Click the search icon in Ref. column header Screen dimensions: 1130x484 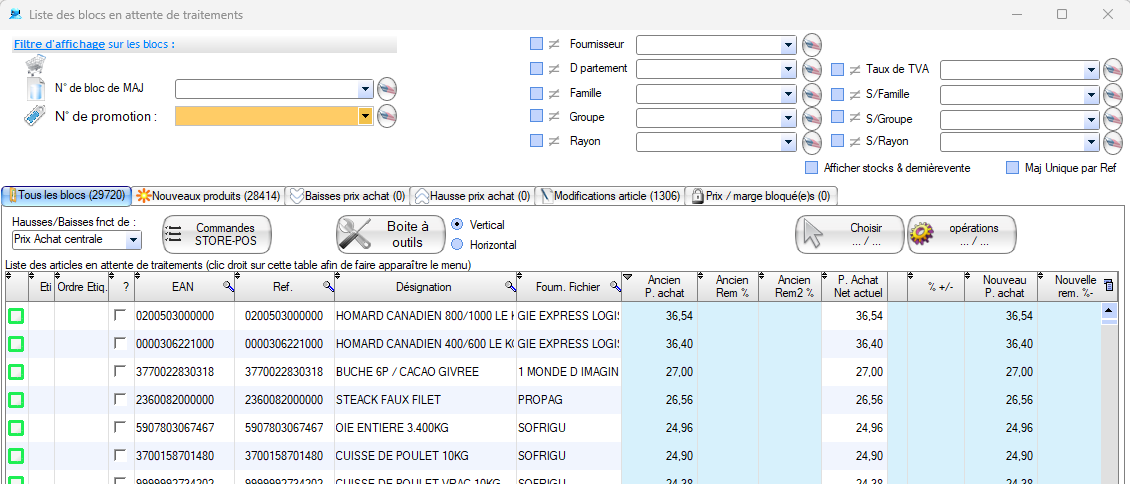coord(327,287)
